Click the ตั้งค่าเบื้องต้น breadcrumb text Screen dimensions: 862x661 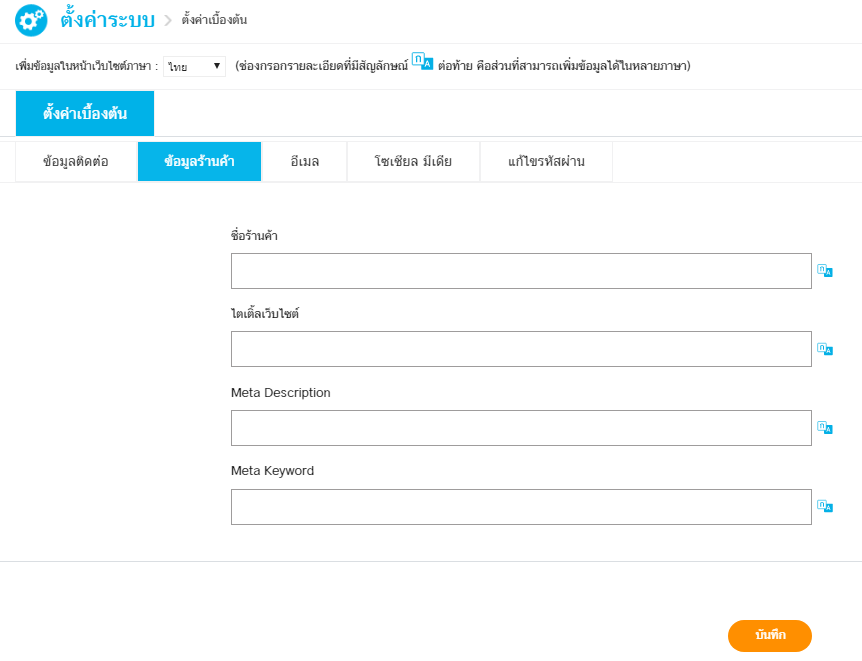click(214, 20)
